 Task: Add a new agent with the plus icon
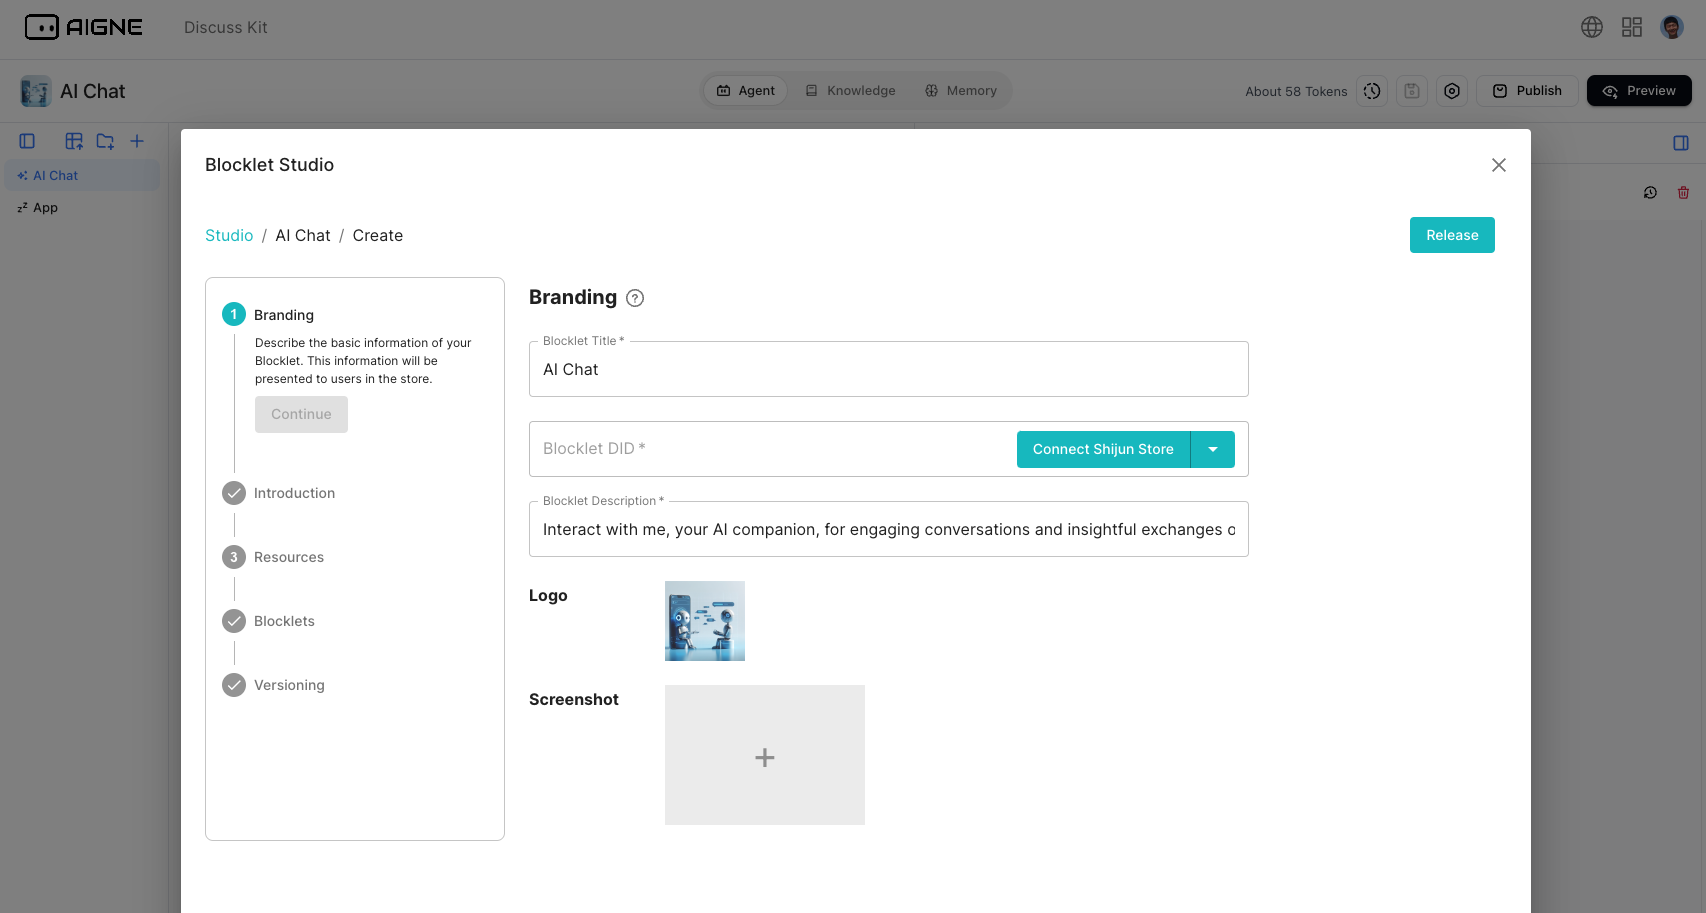[x=137, y=141]
